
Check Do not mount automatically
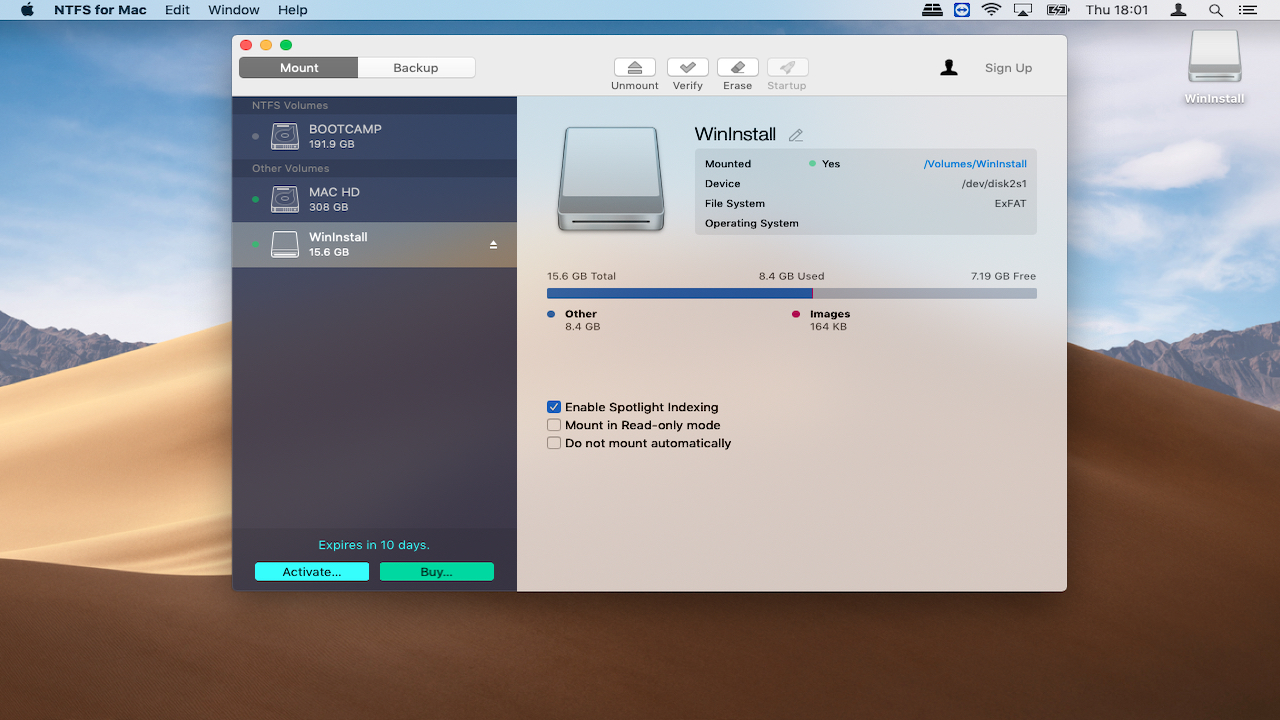(x=554, y=443)
